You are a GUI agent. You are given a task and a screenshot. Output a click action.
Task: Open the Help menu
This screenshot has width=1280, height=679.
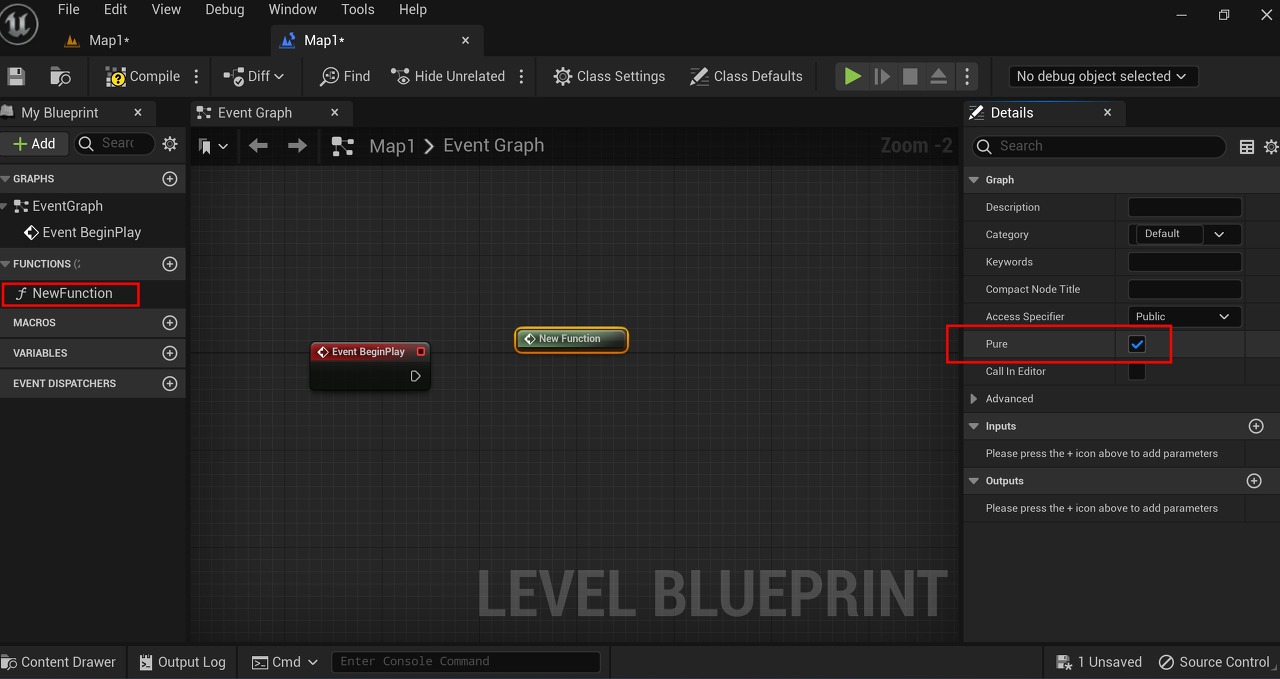(x=413, y=9)
